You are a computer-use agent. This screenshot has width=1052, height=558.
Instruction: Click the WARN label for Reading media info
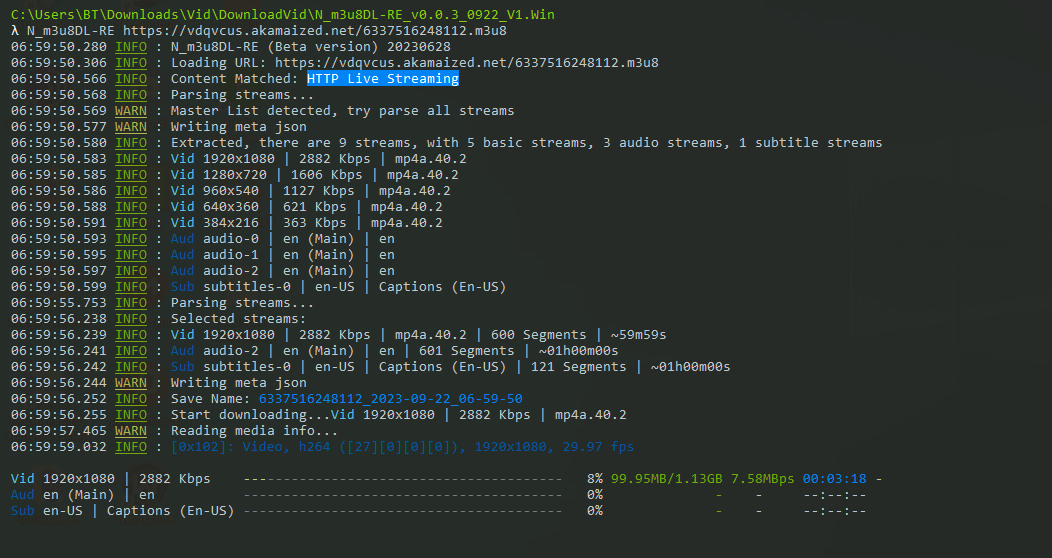(130, 430)
